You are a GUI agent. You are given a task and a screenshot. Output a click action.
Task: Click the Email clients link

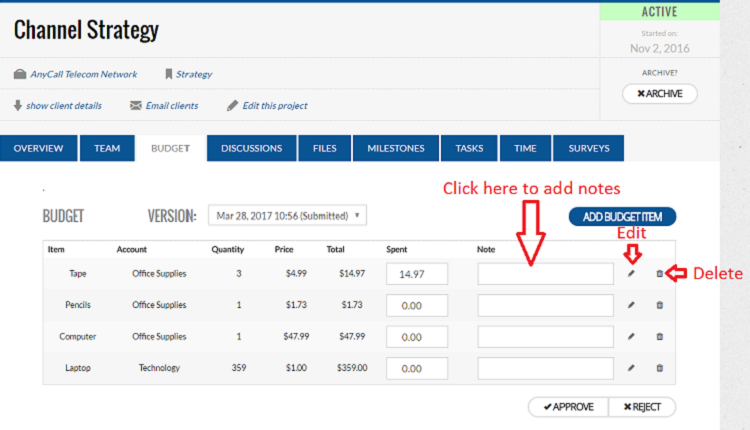coord(164,105)
